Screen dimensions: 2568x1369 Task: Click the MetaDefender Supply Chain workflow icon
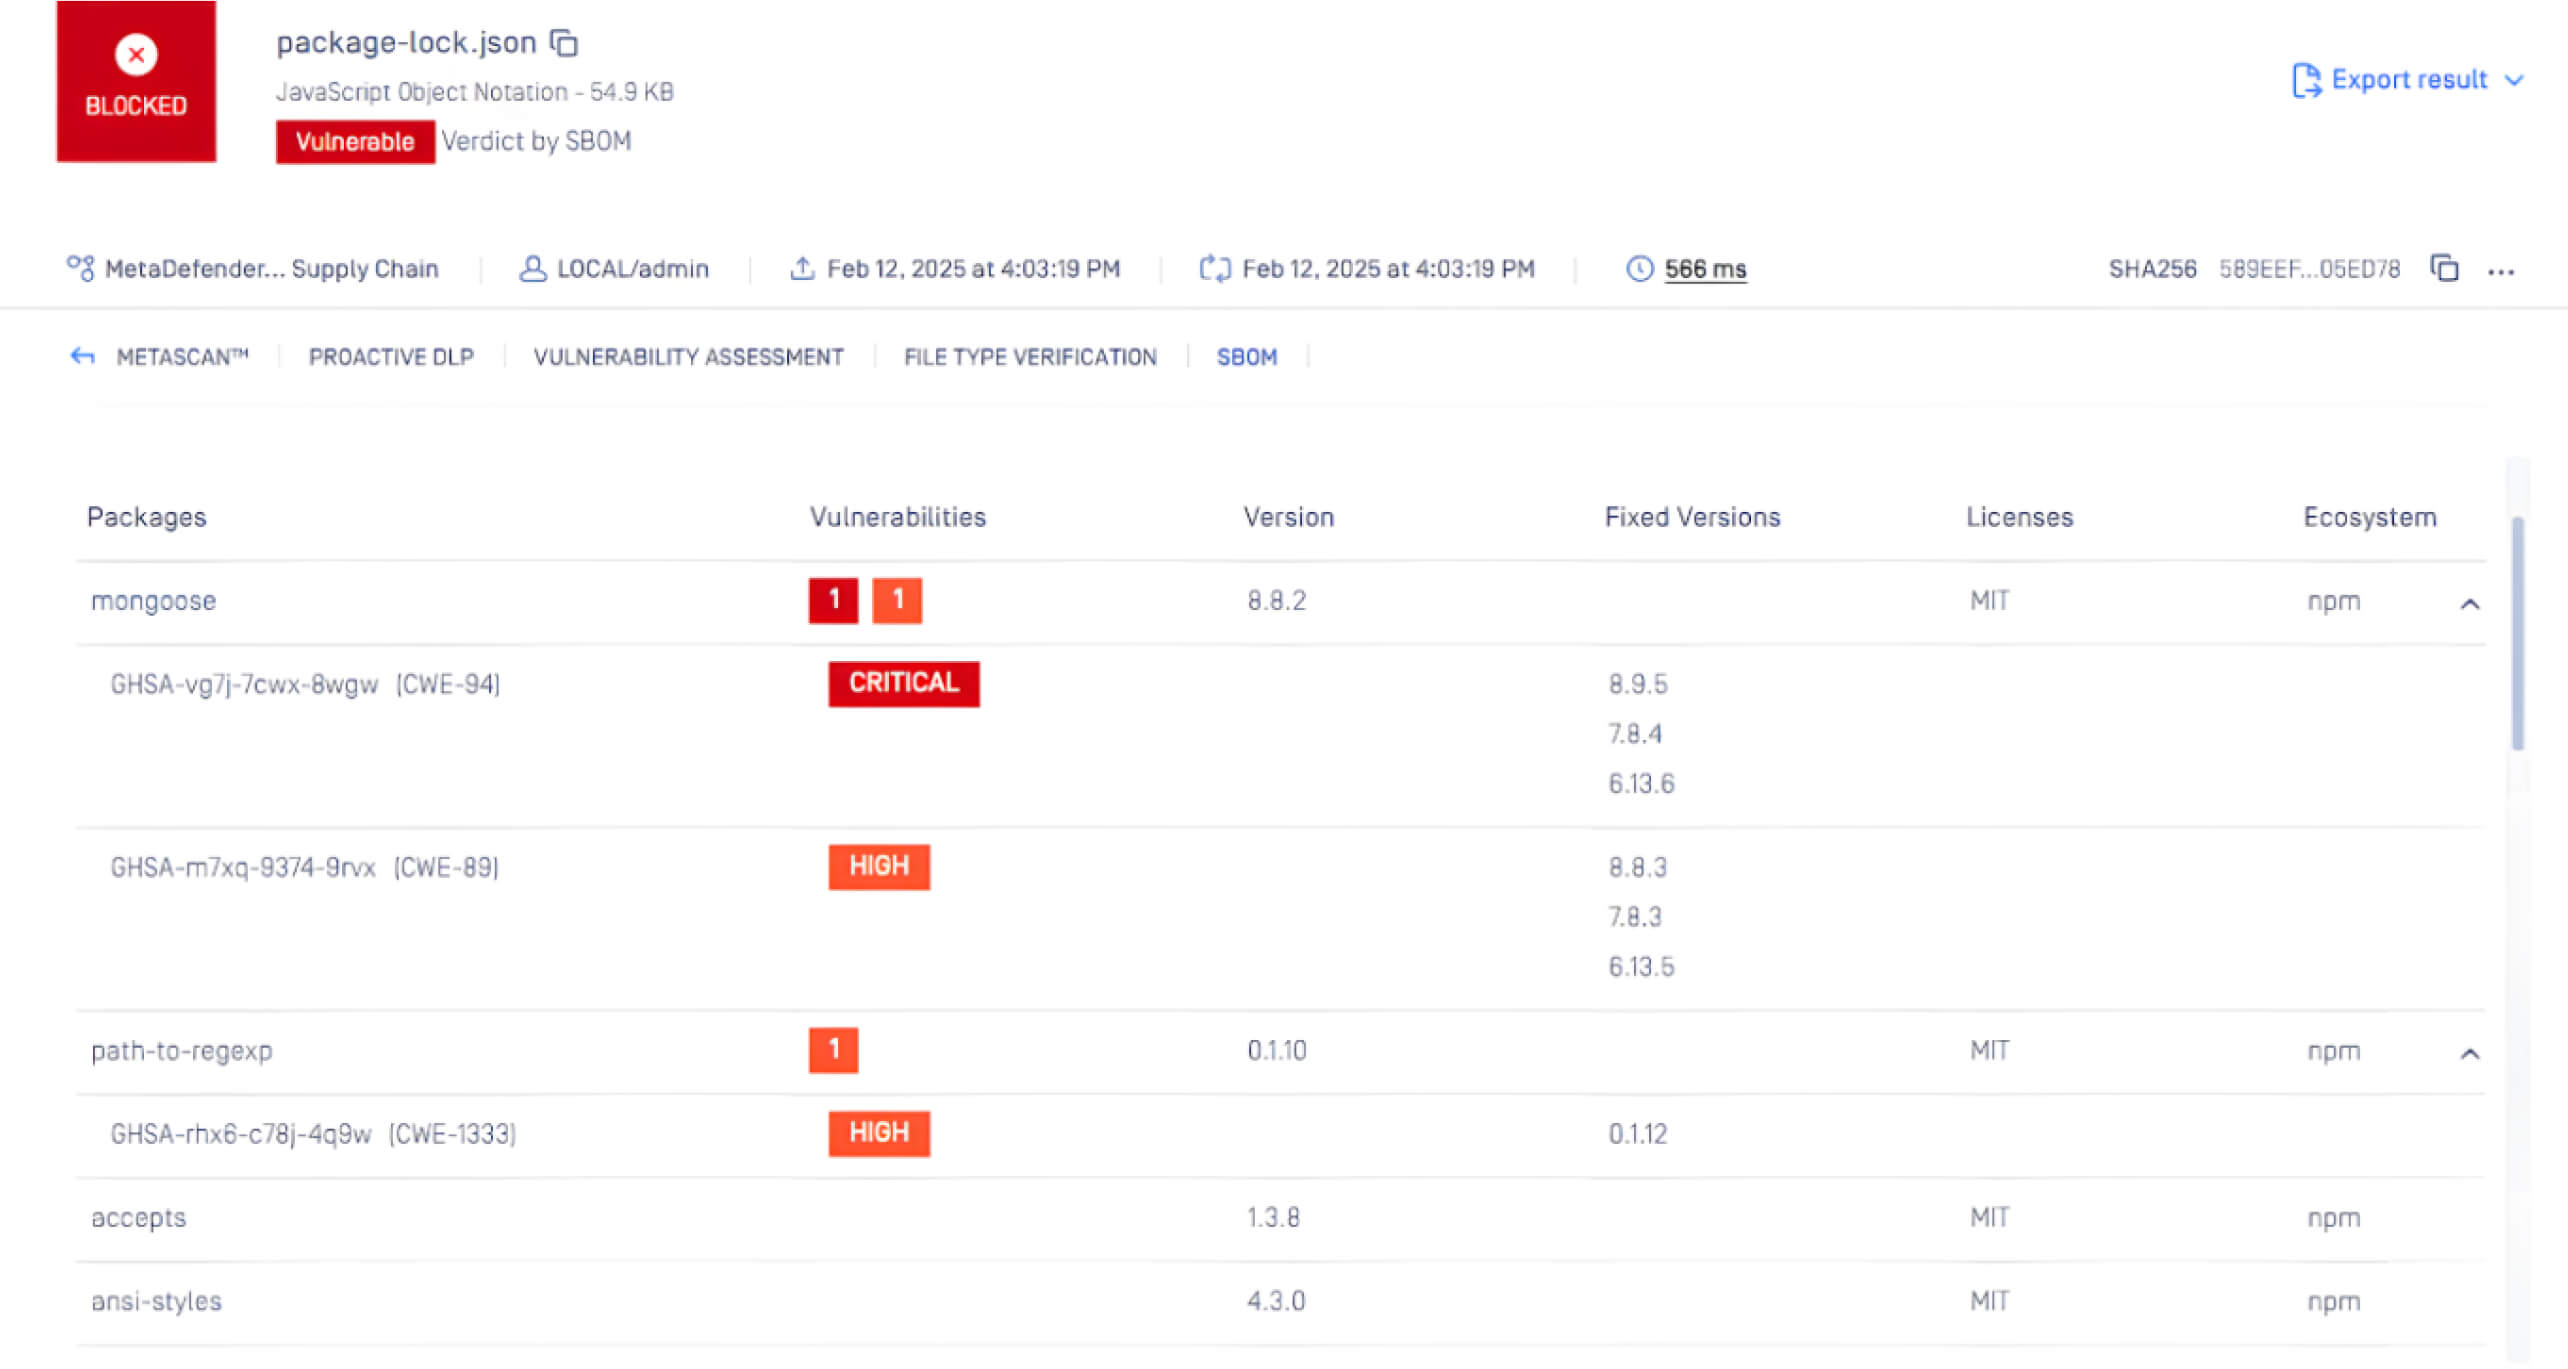pyautogui.click(x=80, y=268)
